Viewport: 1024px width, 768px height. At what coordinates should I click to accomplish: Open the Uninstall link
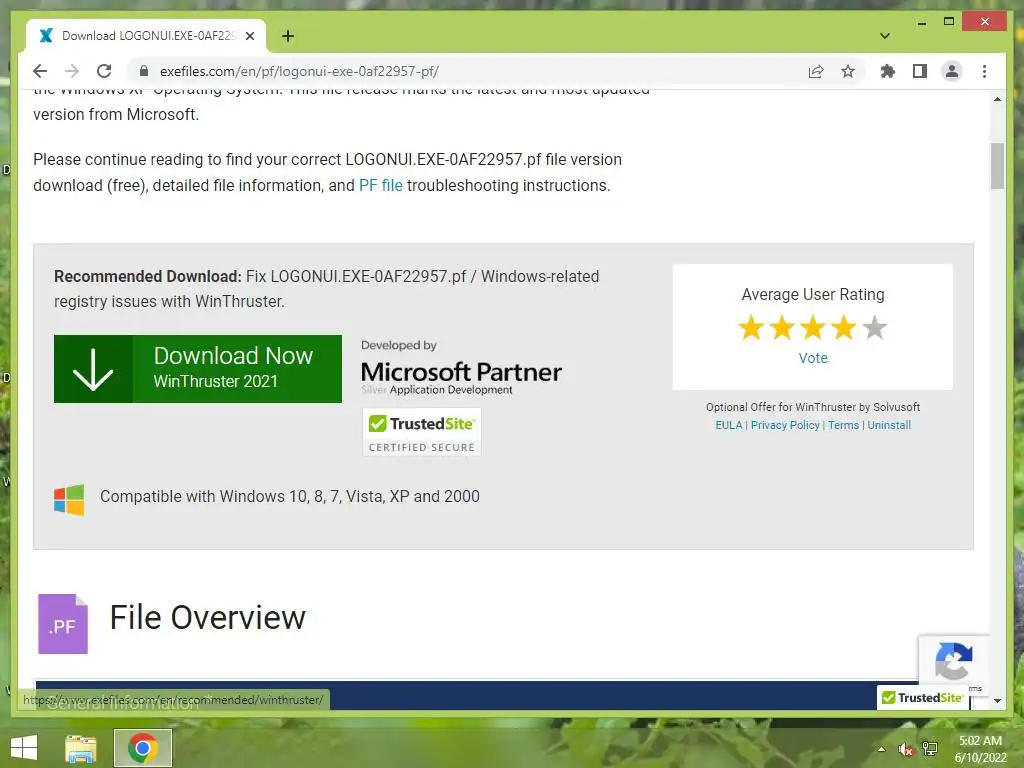point(889,425)
